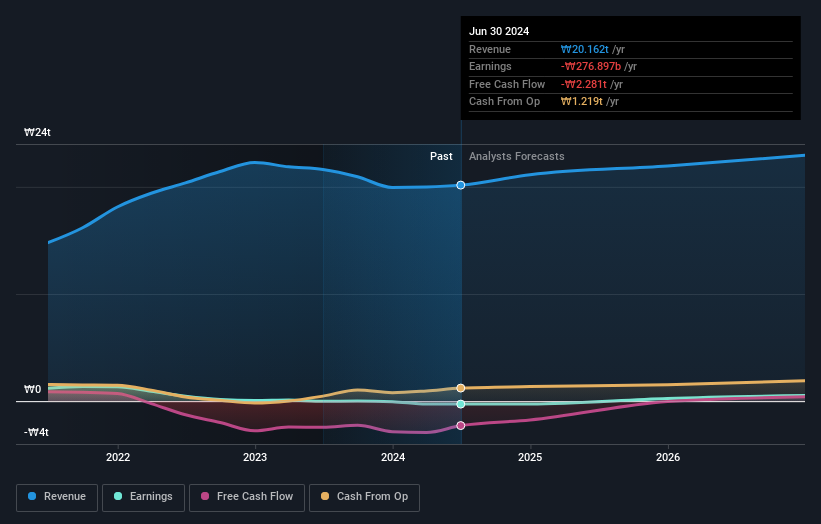Image resolution: width=821 pixels, height=524 pixels.
Task: Toggle the Earnings legend series
Action: (143, 497)
